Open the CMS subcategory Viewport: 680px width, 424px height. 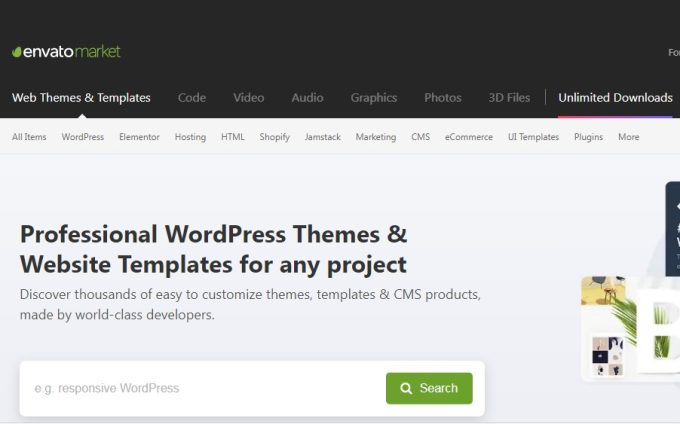[421, 137]
